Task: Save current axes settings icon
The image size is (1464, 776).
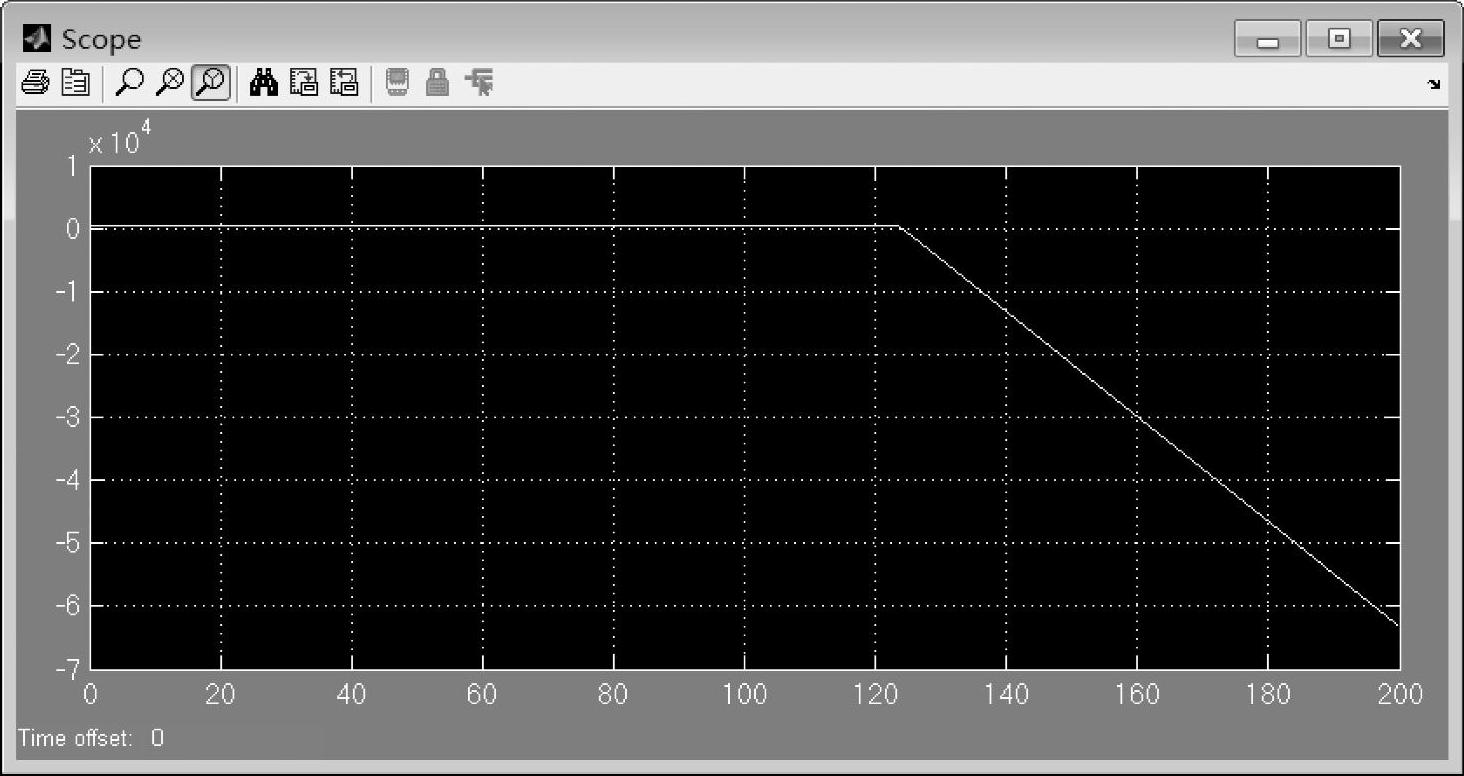Action: tap(304, 83)
